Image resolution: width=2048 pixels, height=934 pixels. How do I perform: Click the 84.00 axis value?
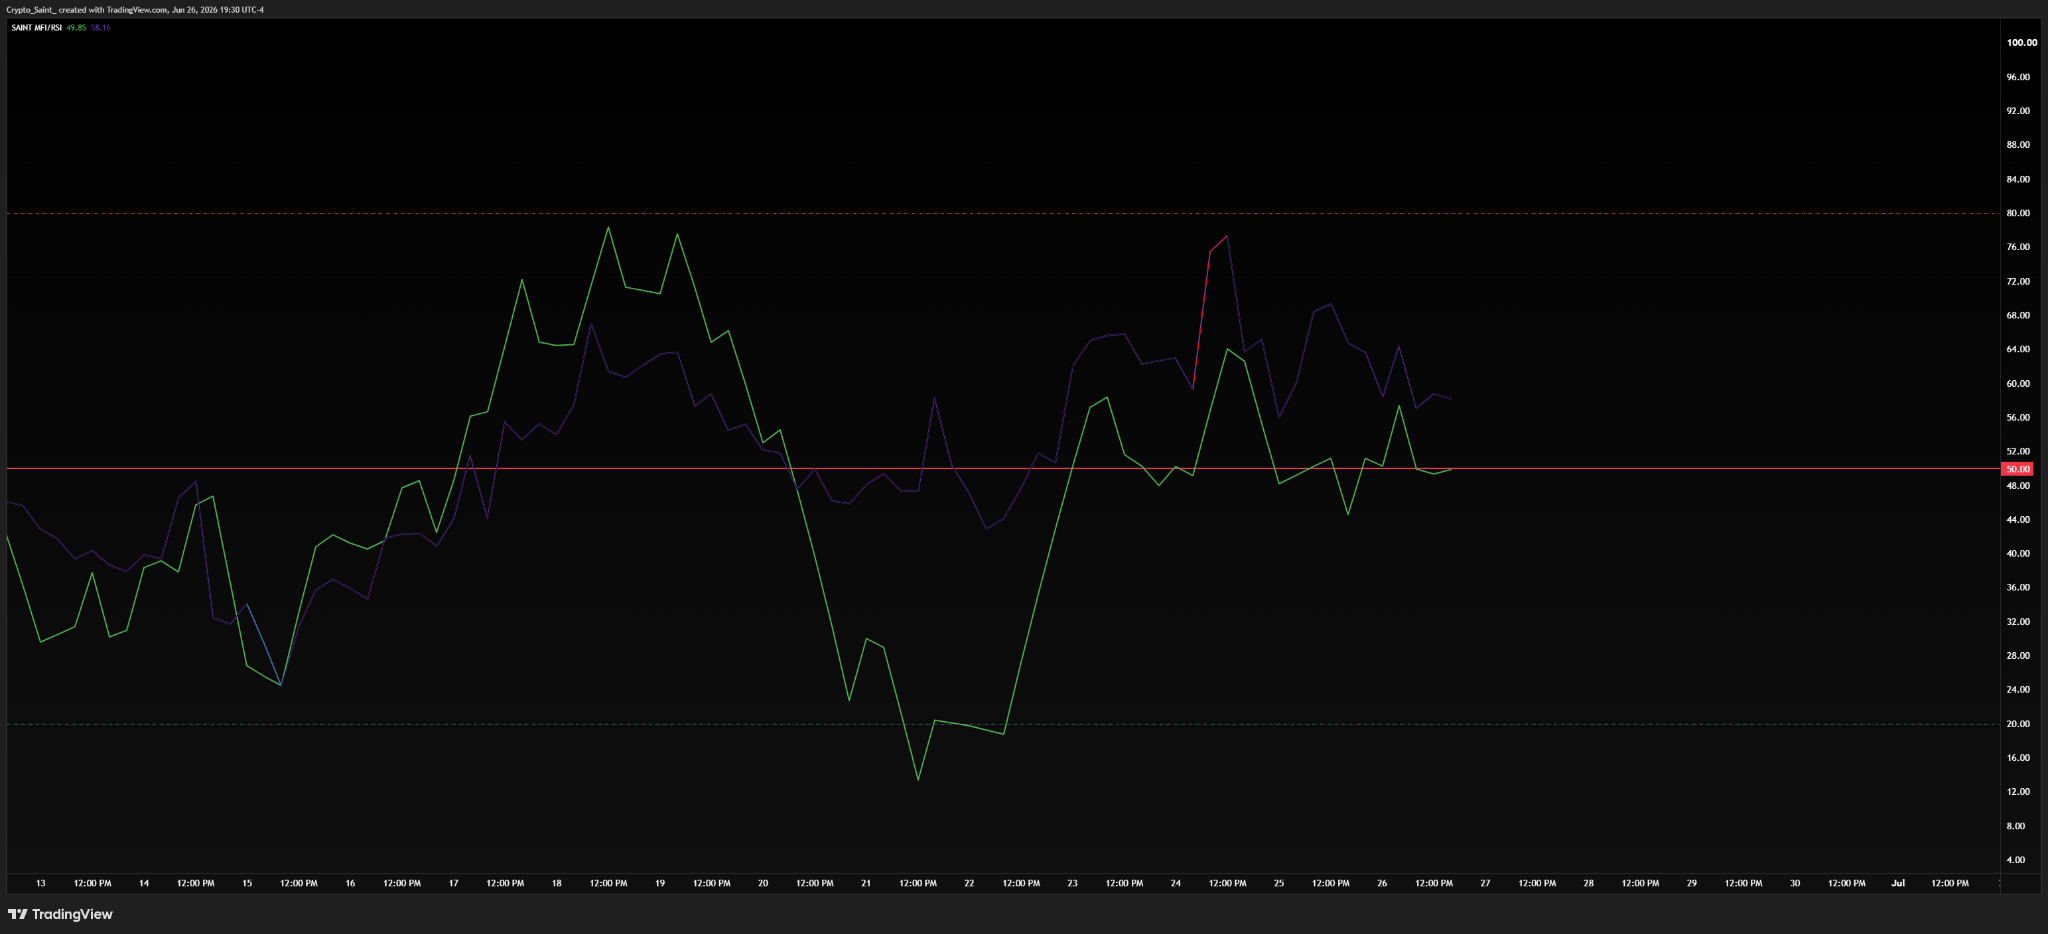coord(2018,180)
